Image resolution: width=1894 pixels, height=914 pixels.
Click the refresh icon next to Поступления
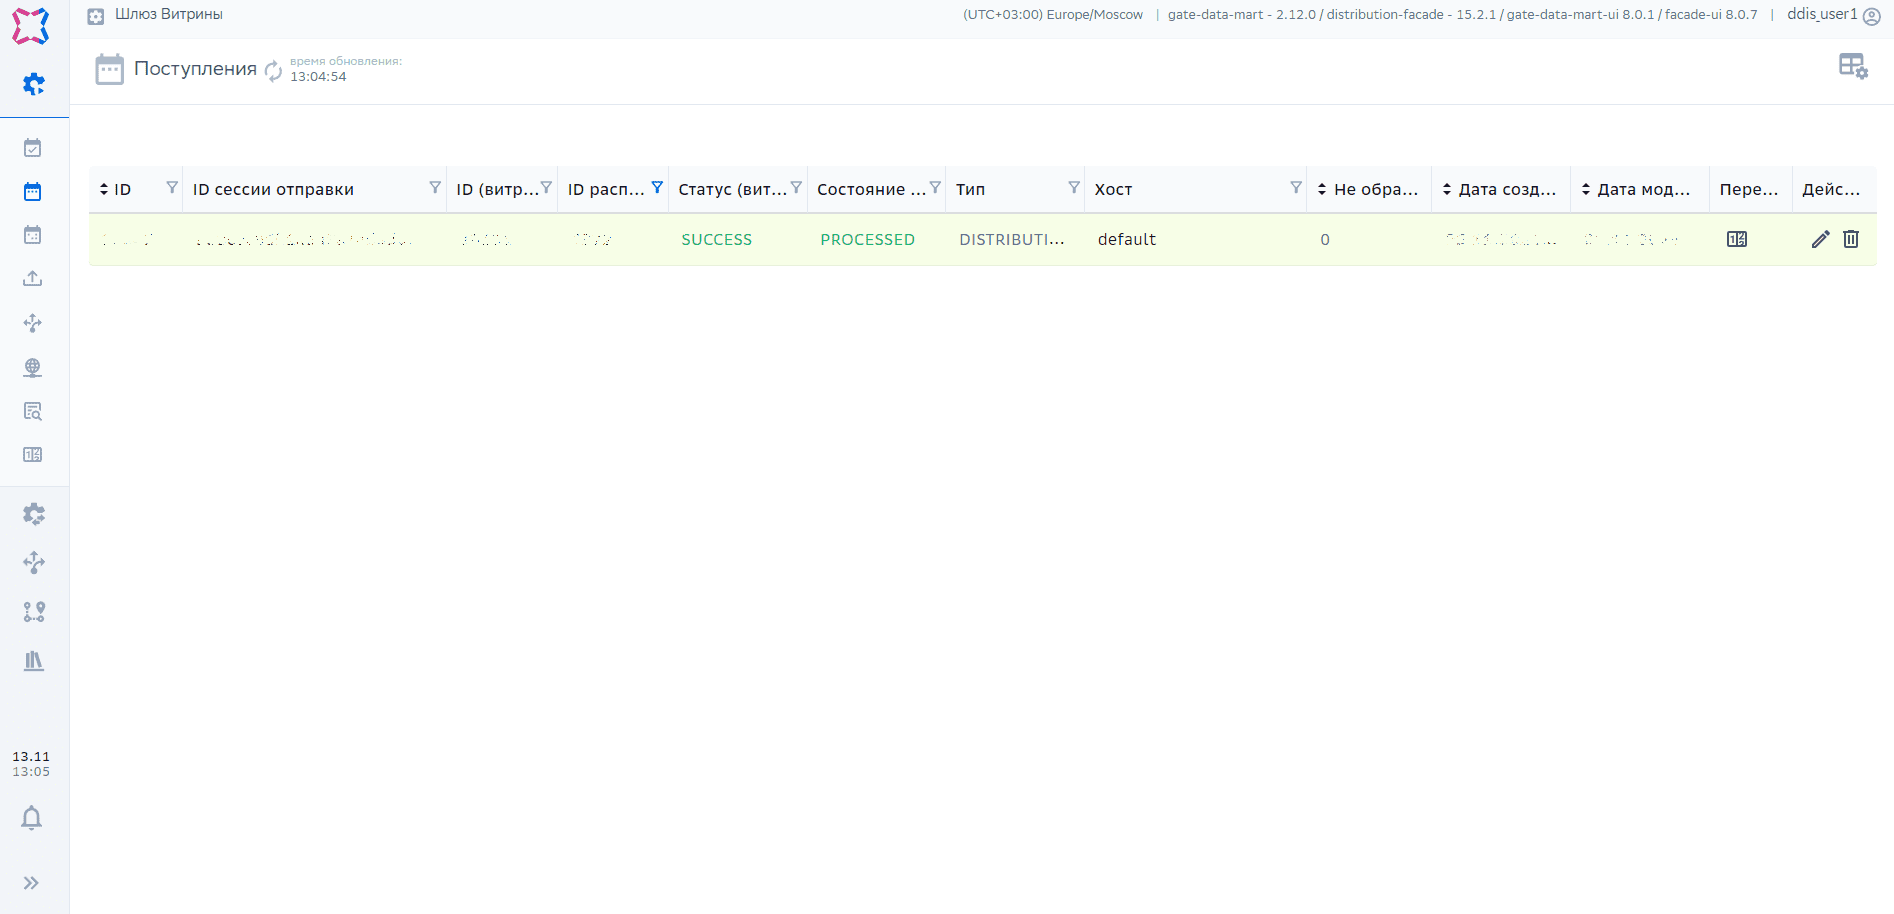tap(273, 70)
